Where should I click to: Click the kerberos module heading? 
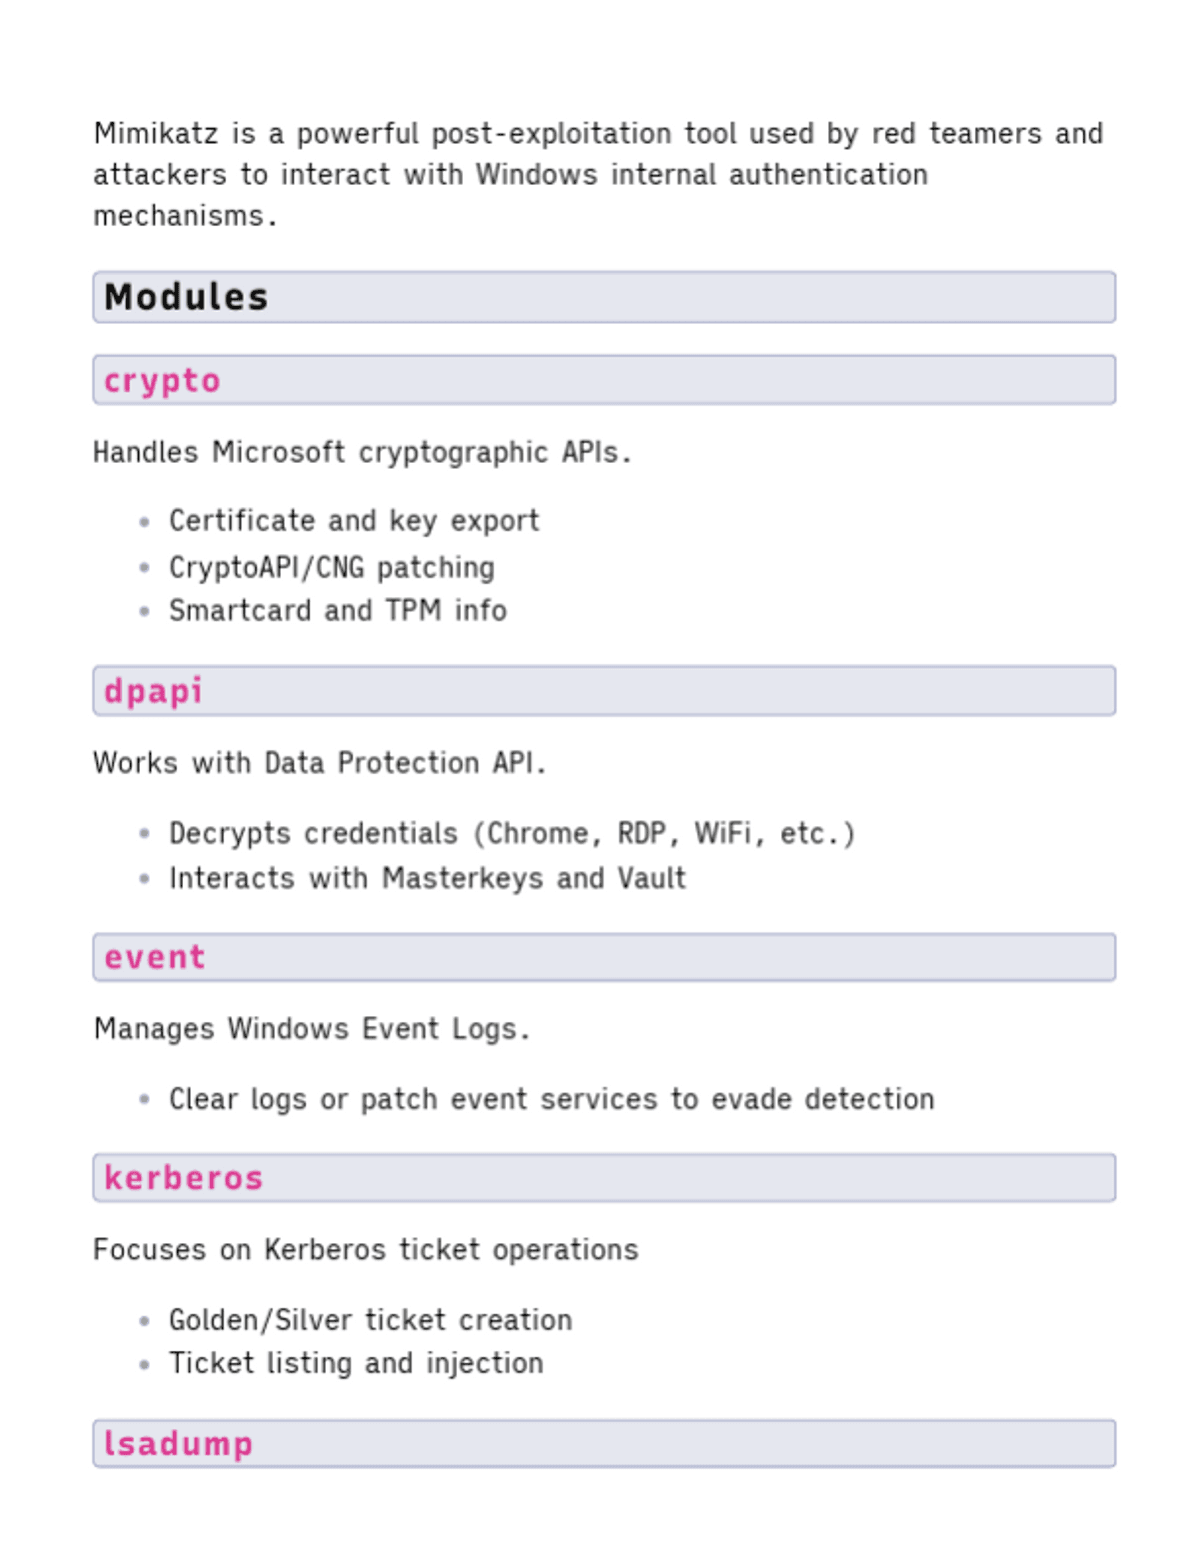tap(183, 1178)
